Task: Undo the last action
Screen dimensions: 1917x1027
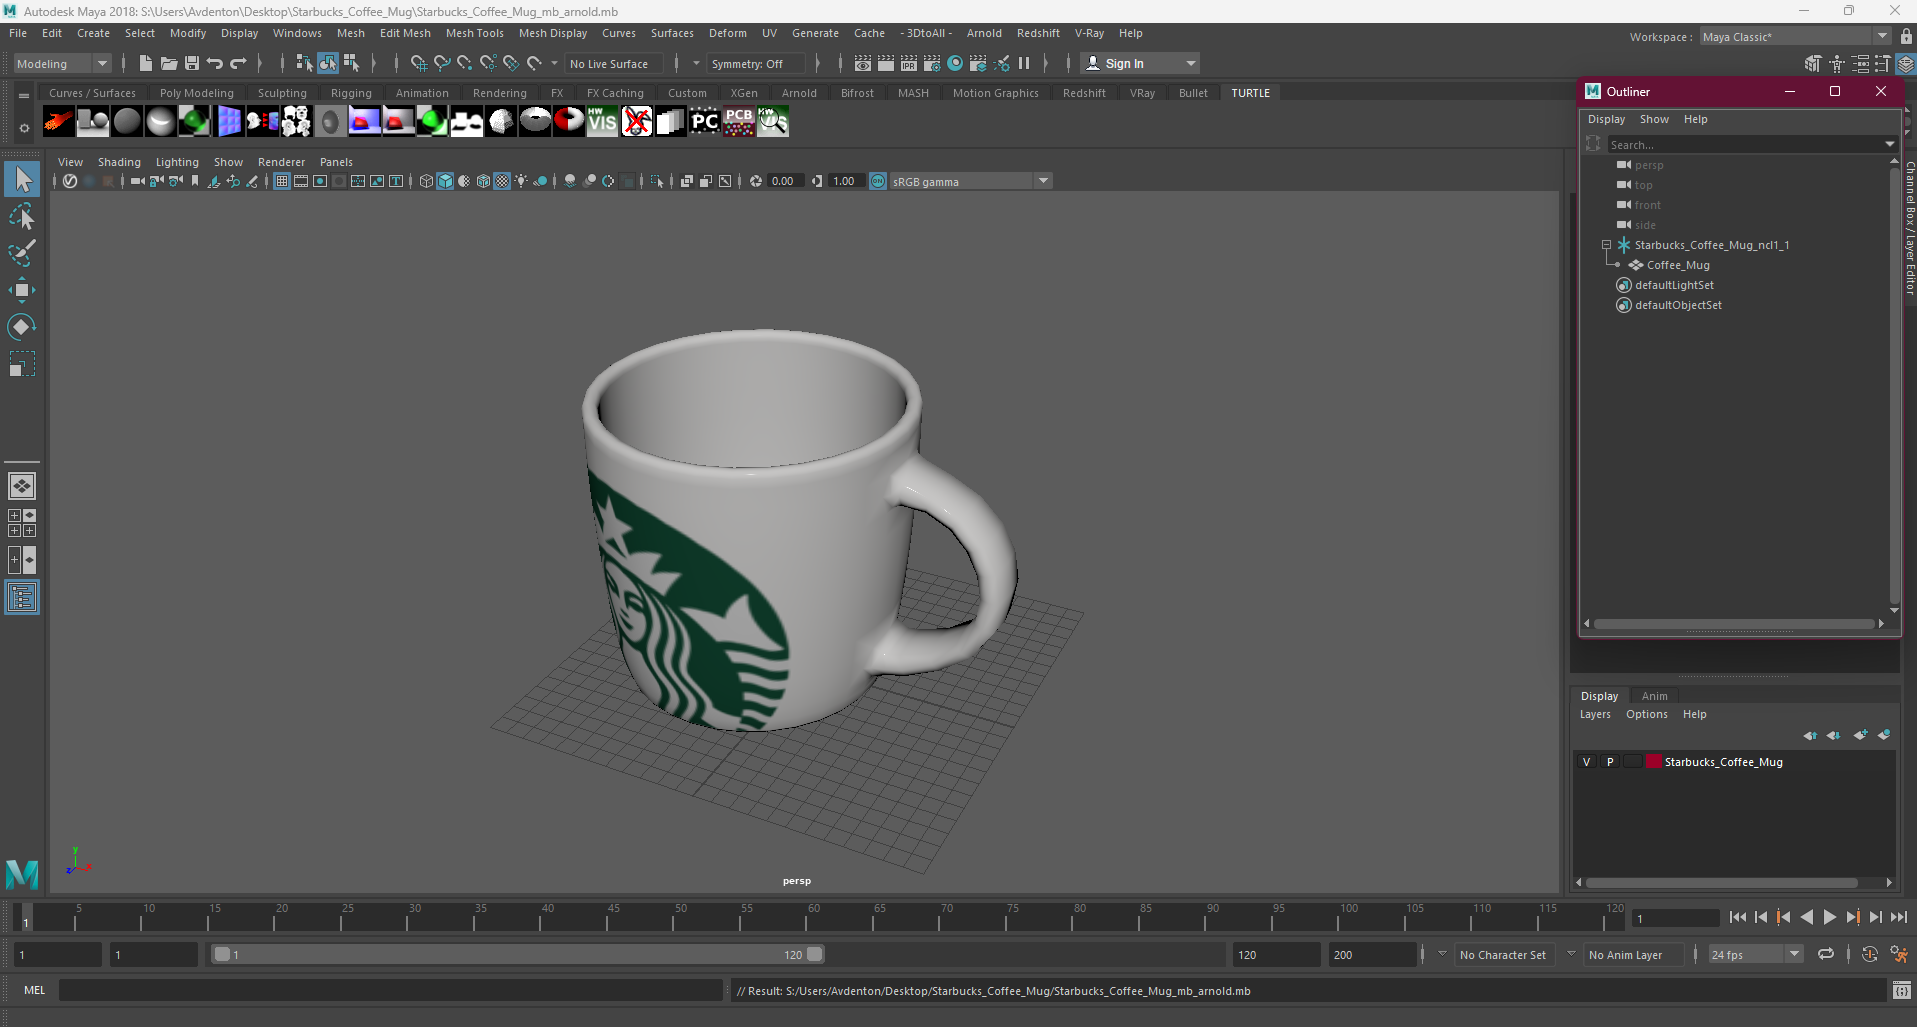Action: [215, 63]
